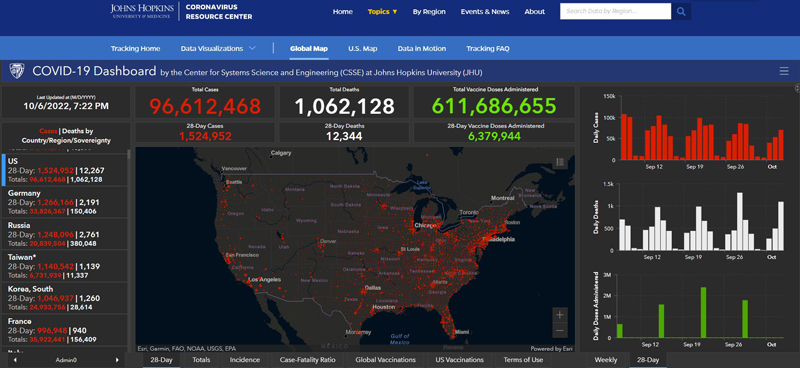
Task: Click the search magnifier icon
Action: (681, 11)
